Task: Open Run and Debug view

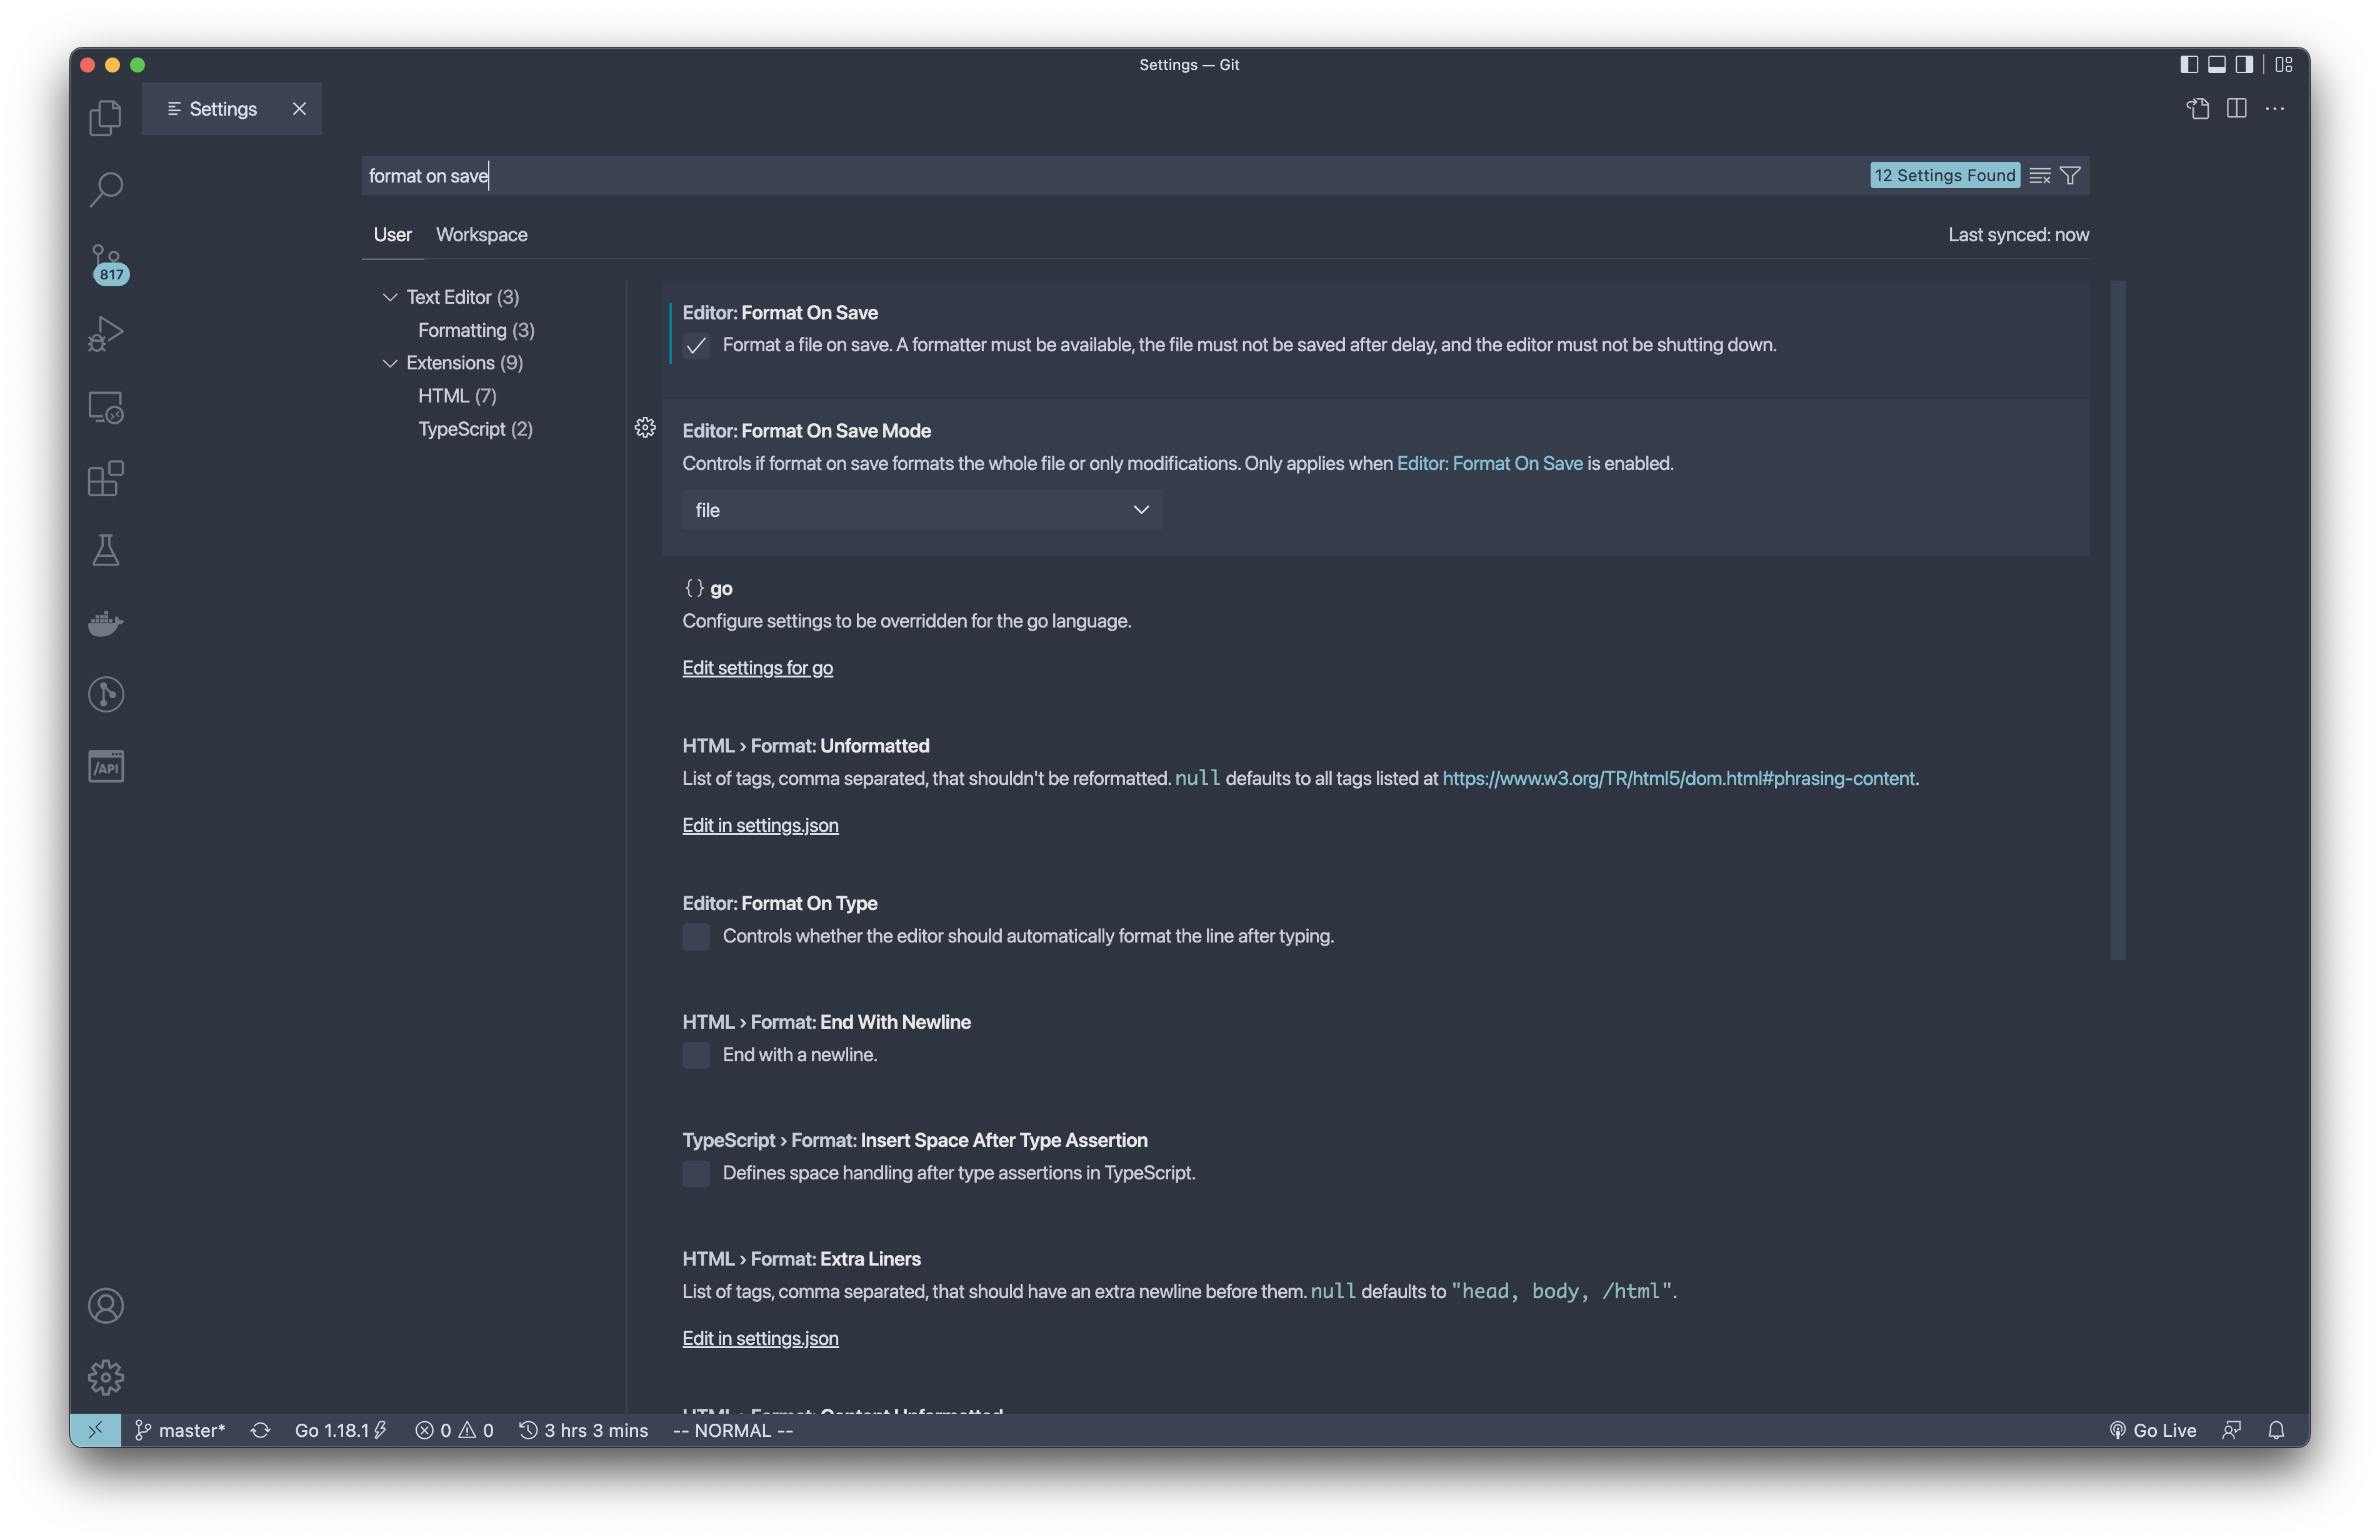Action: [105, 334]
